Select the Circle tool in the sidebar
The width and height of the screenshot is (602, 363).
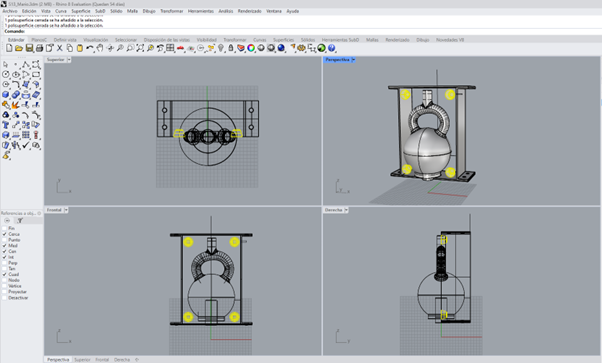(5, 75)
